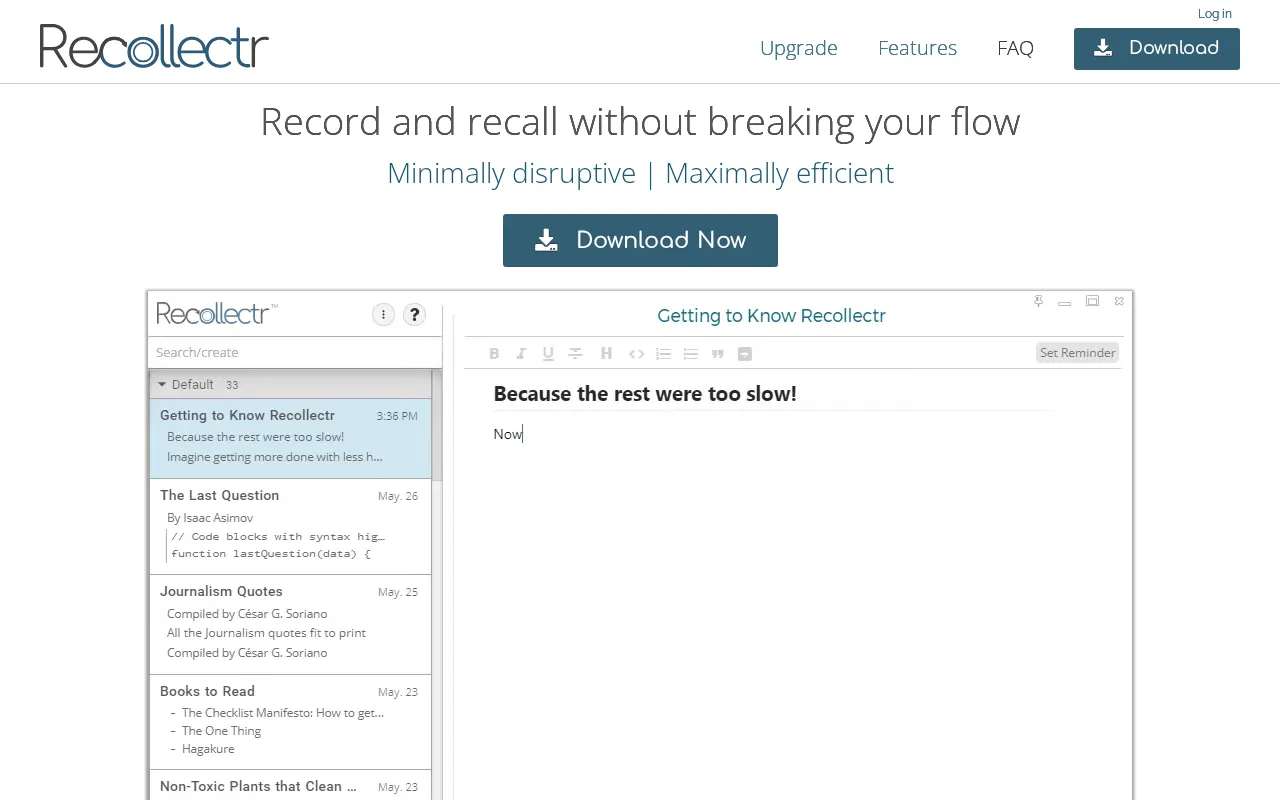Open the Journalism Quotes note
The height and width of the screenshot is (800, 1280).
click(290, 624)
